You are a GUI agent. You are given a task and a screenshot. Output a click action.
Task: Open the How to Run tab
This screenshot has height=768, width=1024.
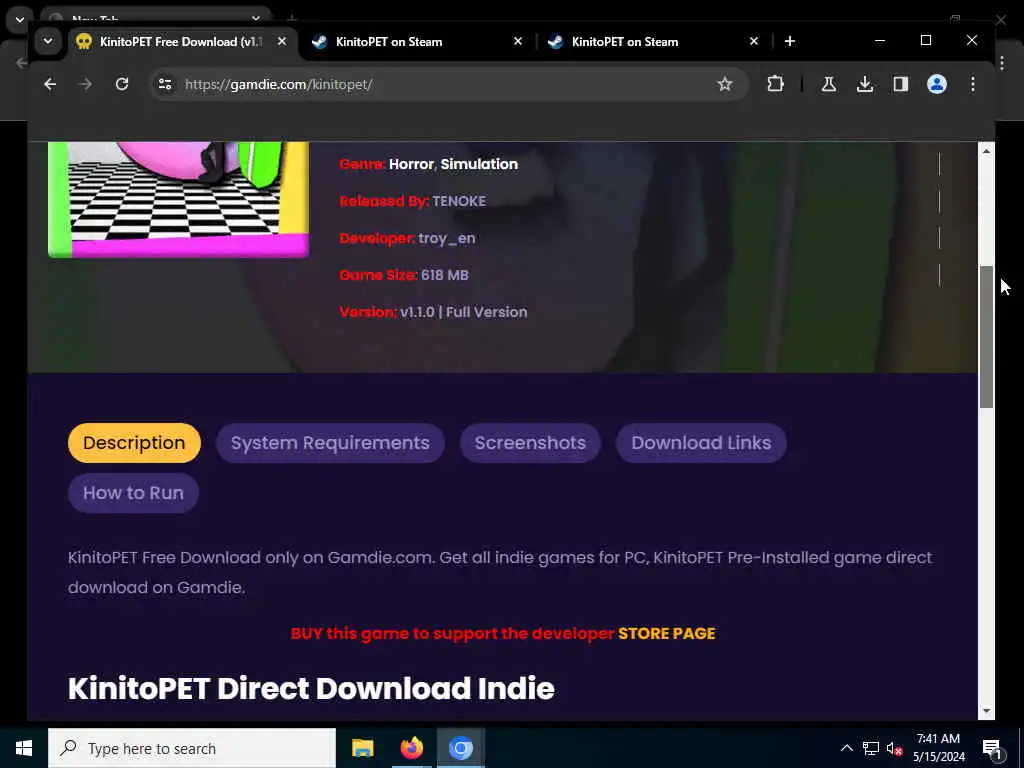click(133, 493)
